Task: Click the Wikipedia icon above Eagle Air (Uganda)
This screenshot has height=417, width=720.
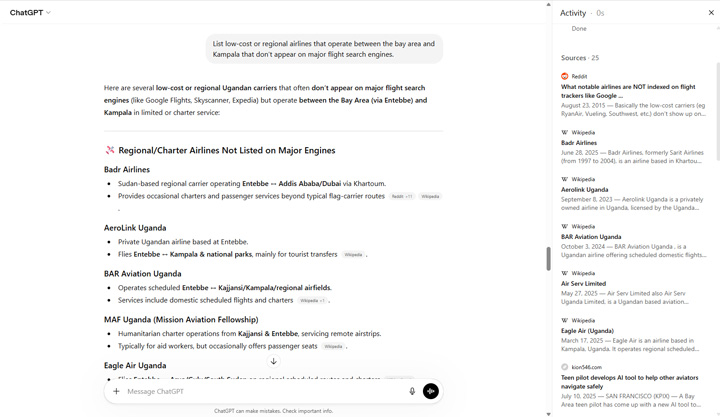Action: tap(565, 320)
